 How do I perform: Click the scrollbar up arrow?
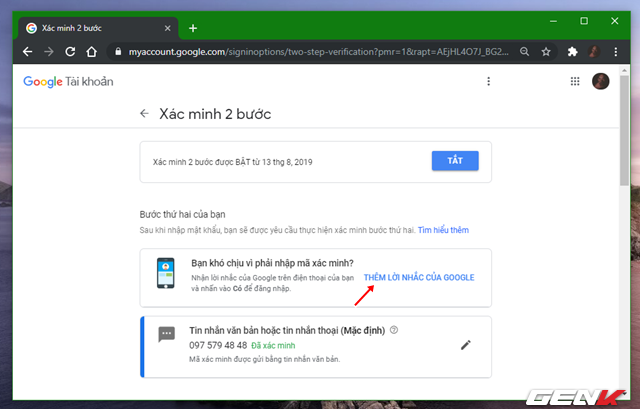(624, 71)
